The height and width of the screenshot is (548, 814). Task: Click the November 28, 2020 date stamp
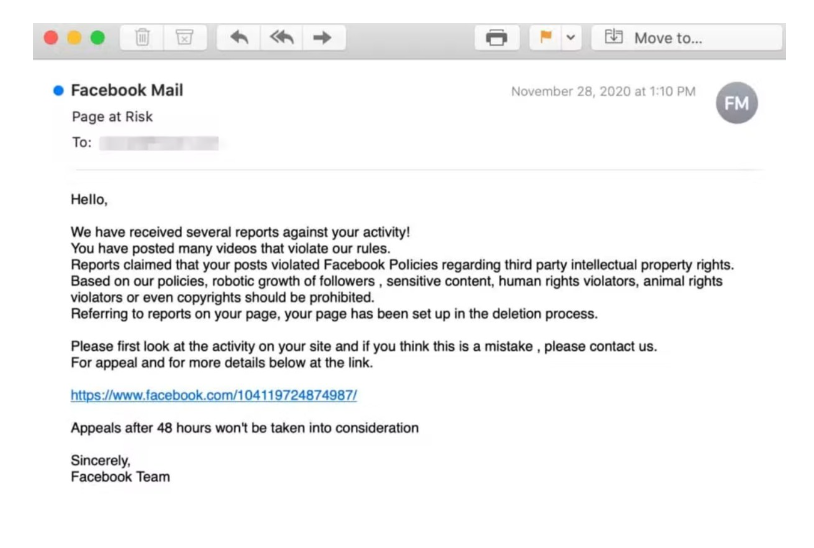click(x=603, y=92)
